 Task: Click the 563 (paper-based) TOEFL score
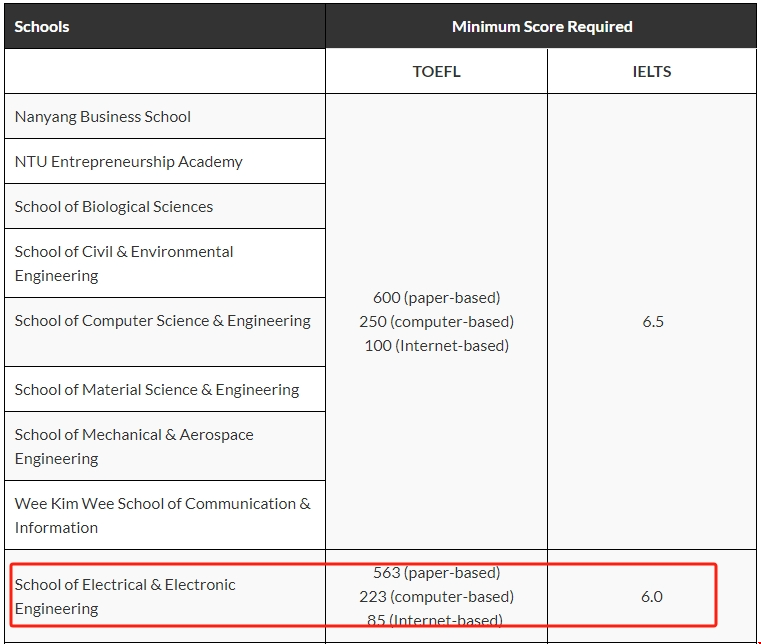(436, 573)
